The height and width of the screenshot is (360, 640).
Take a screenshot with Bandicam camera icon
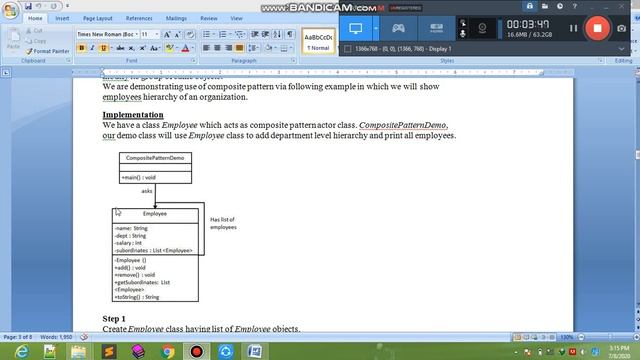(621, 29)
